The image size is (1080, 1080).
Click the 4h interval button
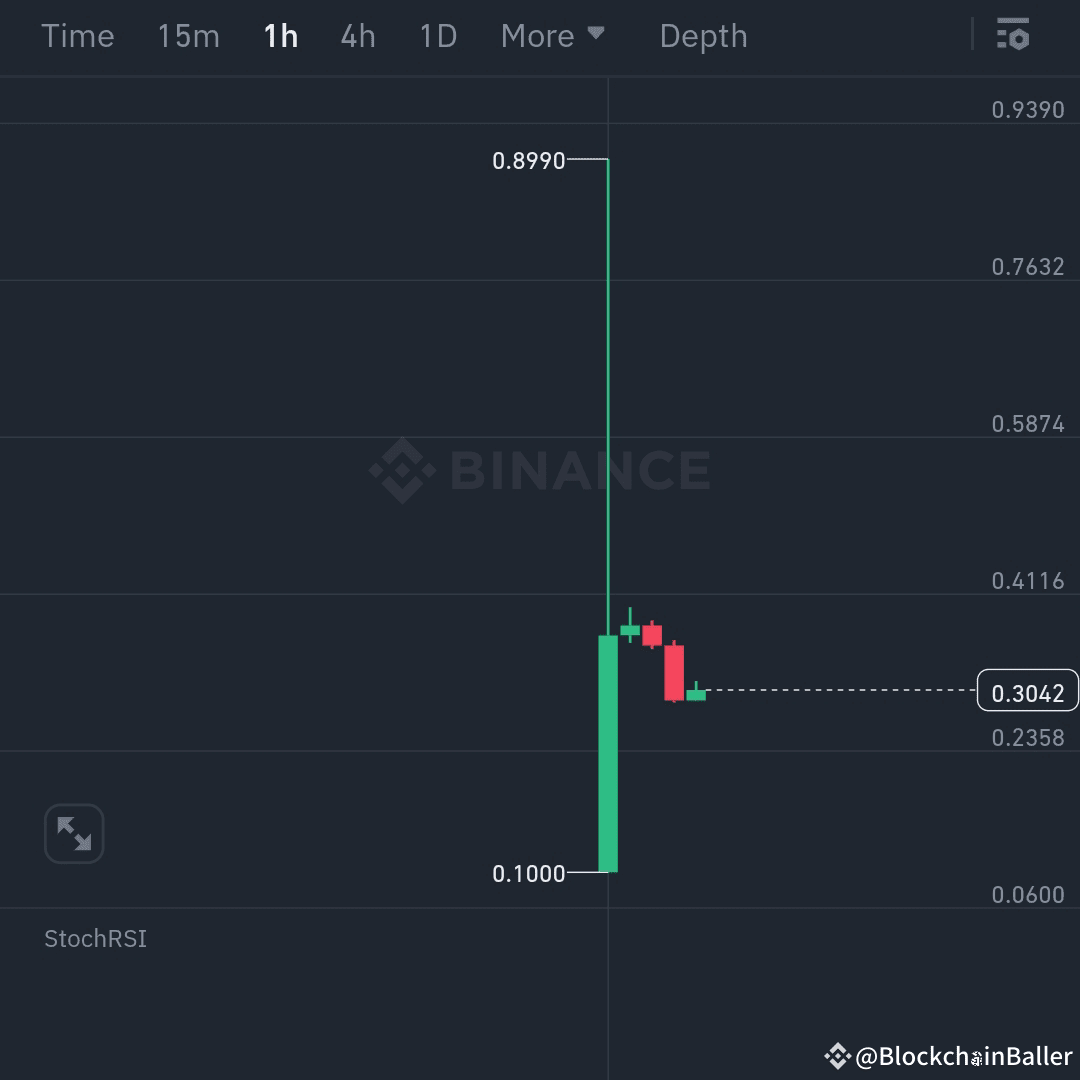(x=358, y=36)
